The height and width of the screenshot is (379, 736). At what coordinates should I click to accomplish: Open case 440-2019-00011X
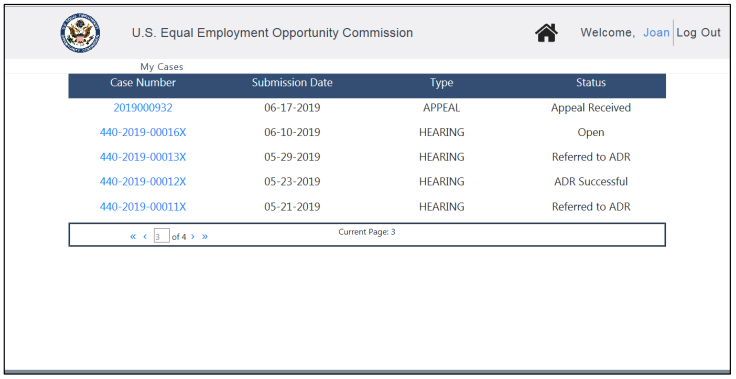pos(143,207)
